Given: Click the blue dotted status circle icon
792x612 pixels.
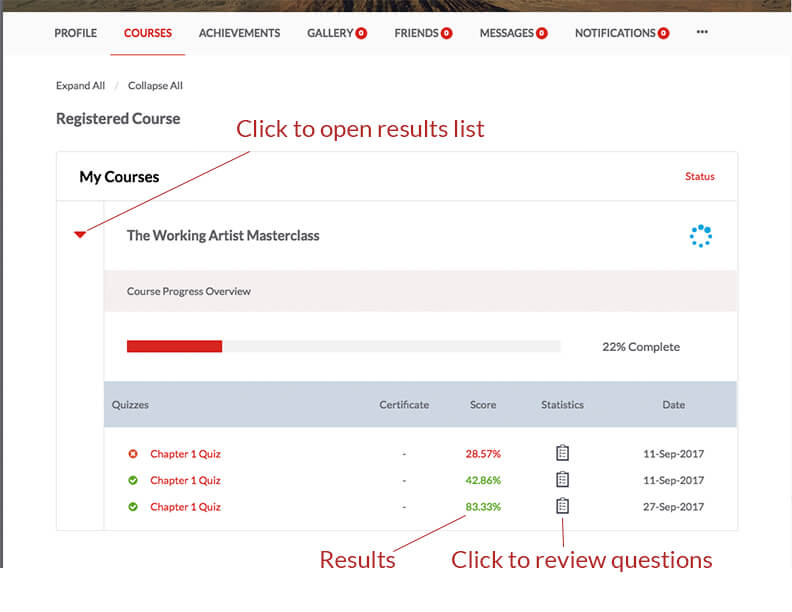Looking at the screenshot, I should (700, 236).
